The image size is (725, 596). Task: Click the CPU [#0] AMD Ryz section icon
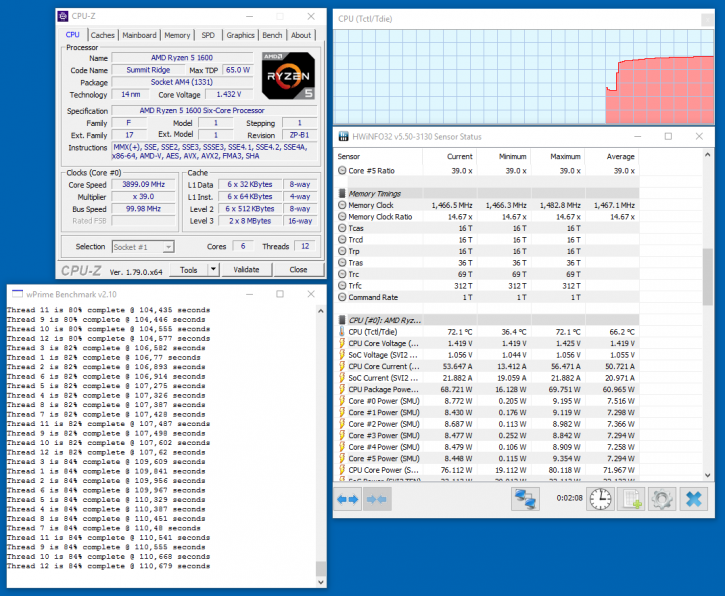[x=342, y=320]
